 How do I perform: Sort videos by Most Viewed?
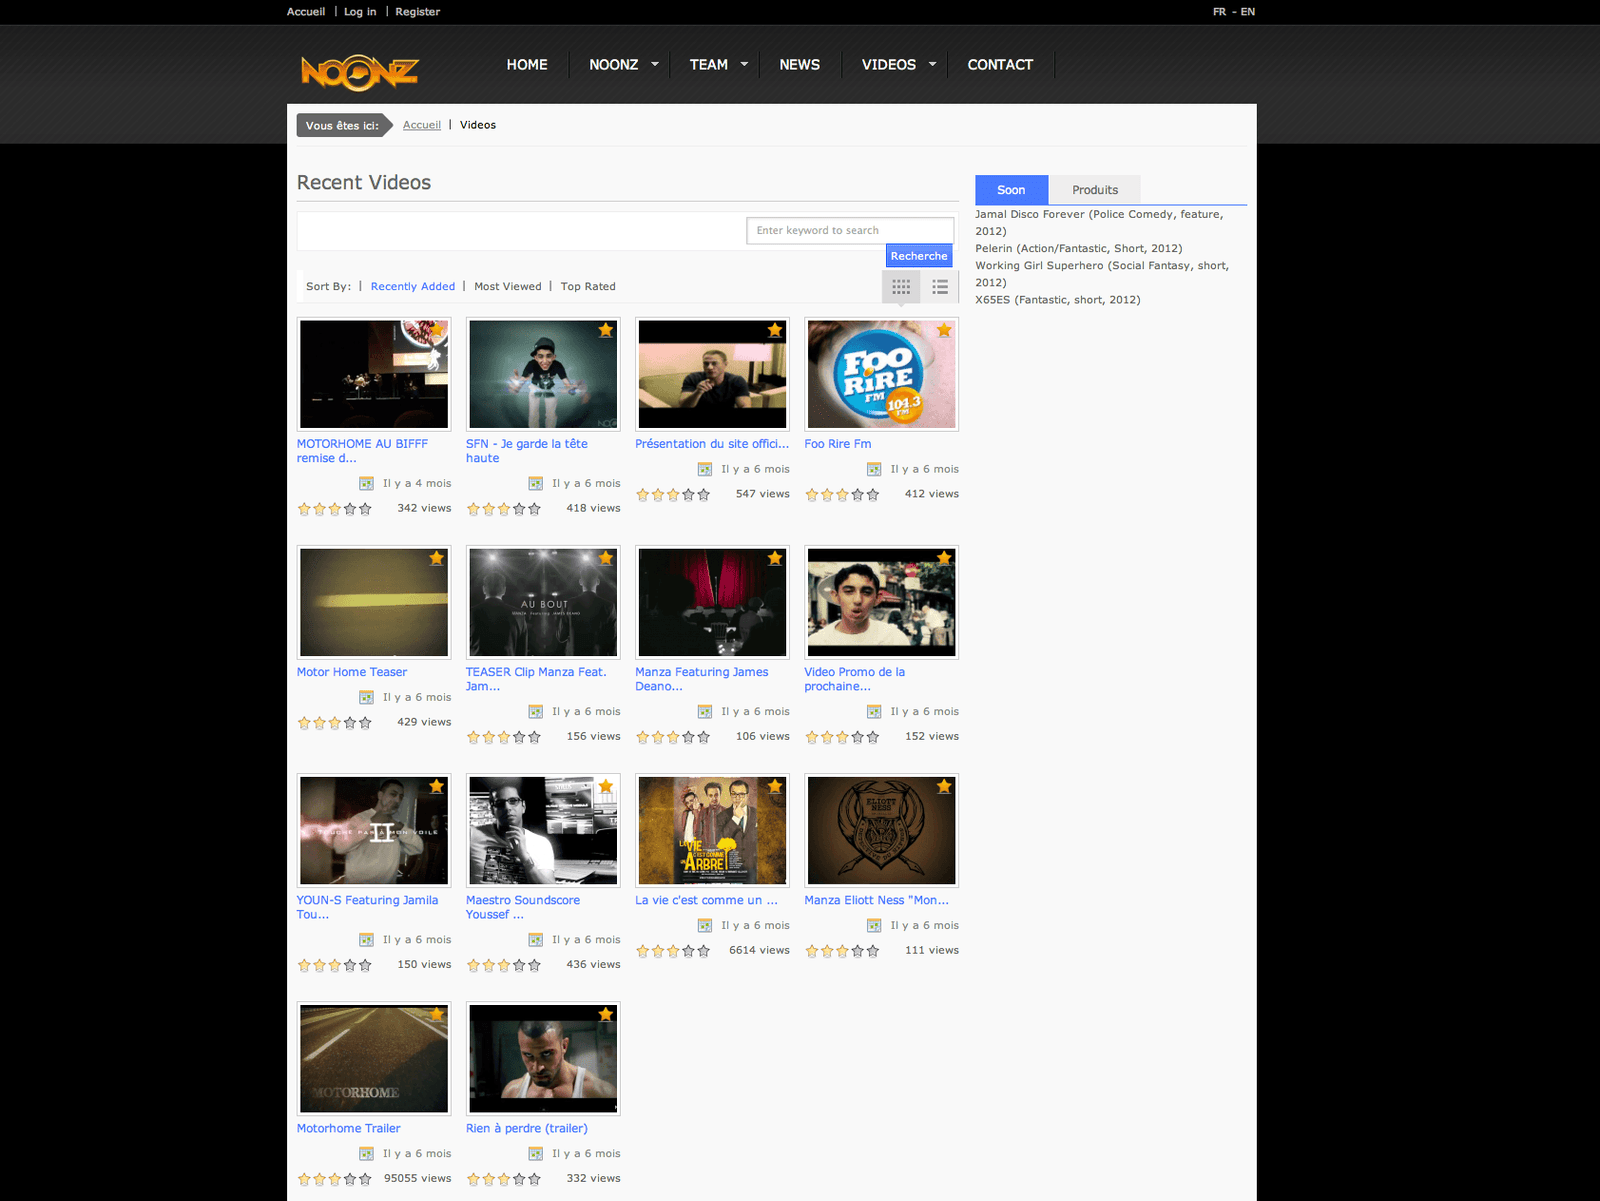click(507, 286)
